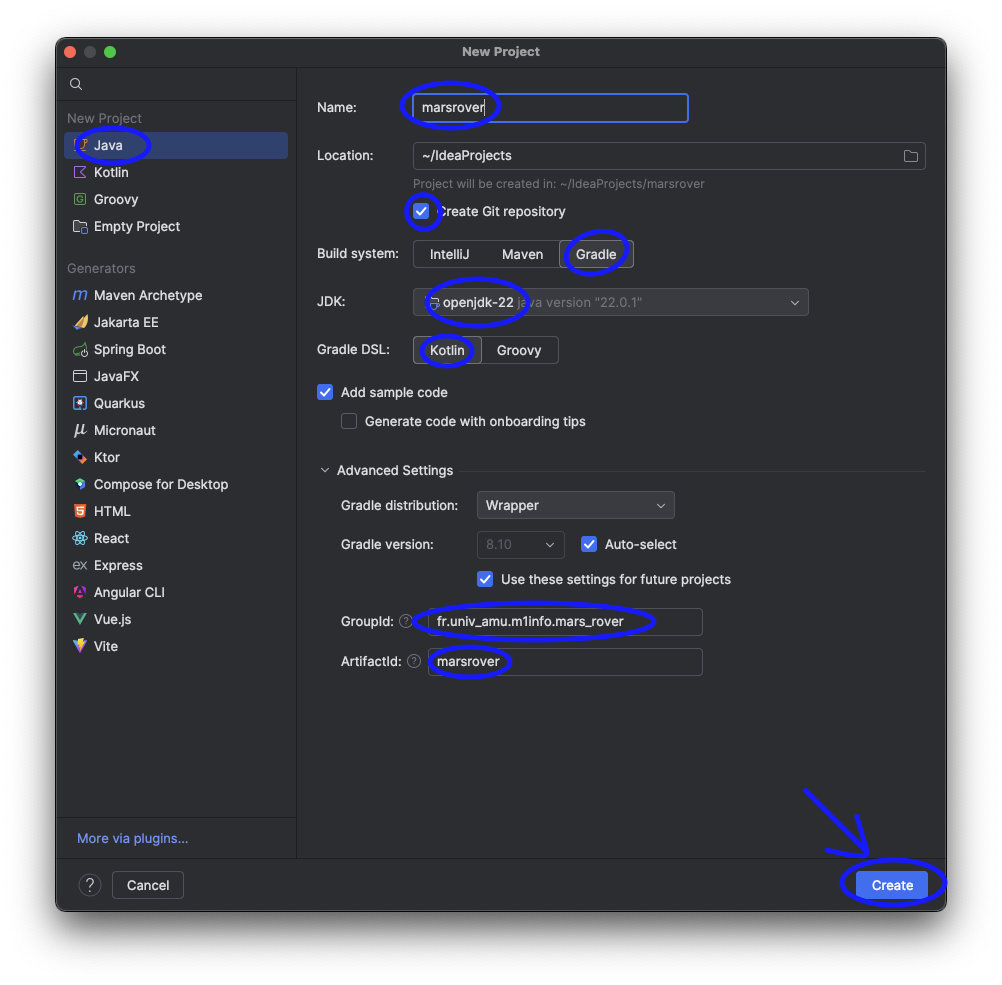The image size is (1002, 985).
Task: Click the React generator icon
Action: coord(80,539)
